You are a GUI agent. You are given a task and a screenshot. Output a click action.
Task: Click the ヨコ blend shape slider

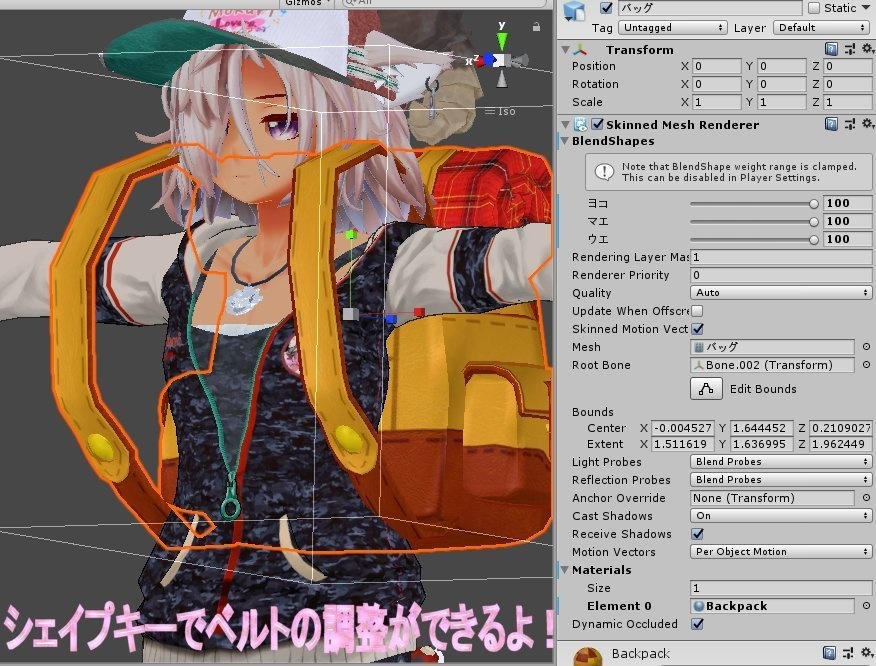pyautogui.click(x=754, y=204)
